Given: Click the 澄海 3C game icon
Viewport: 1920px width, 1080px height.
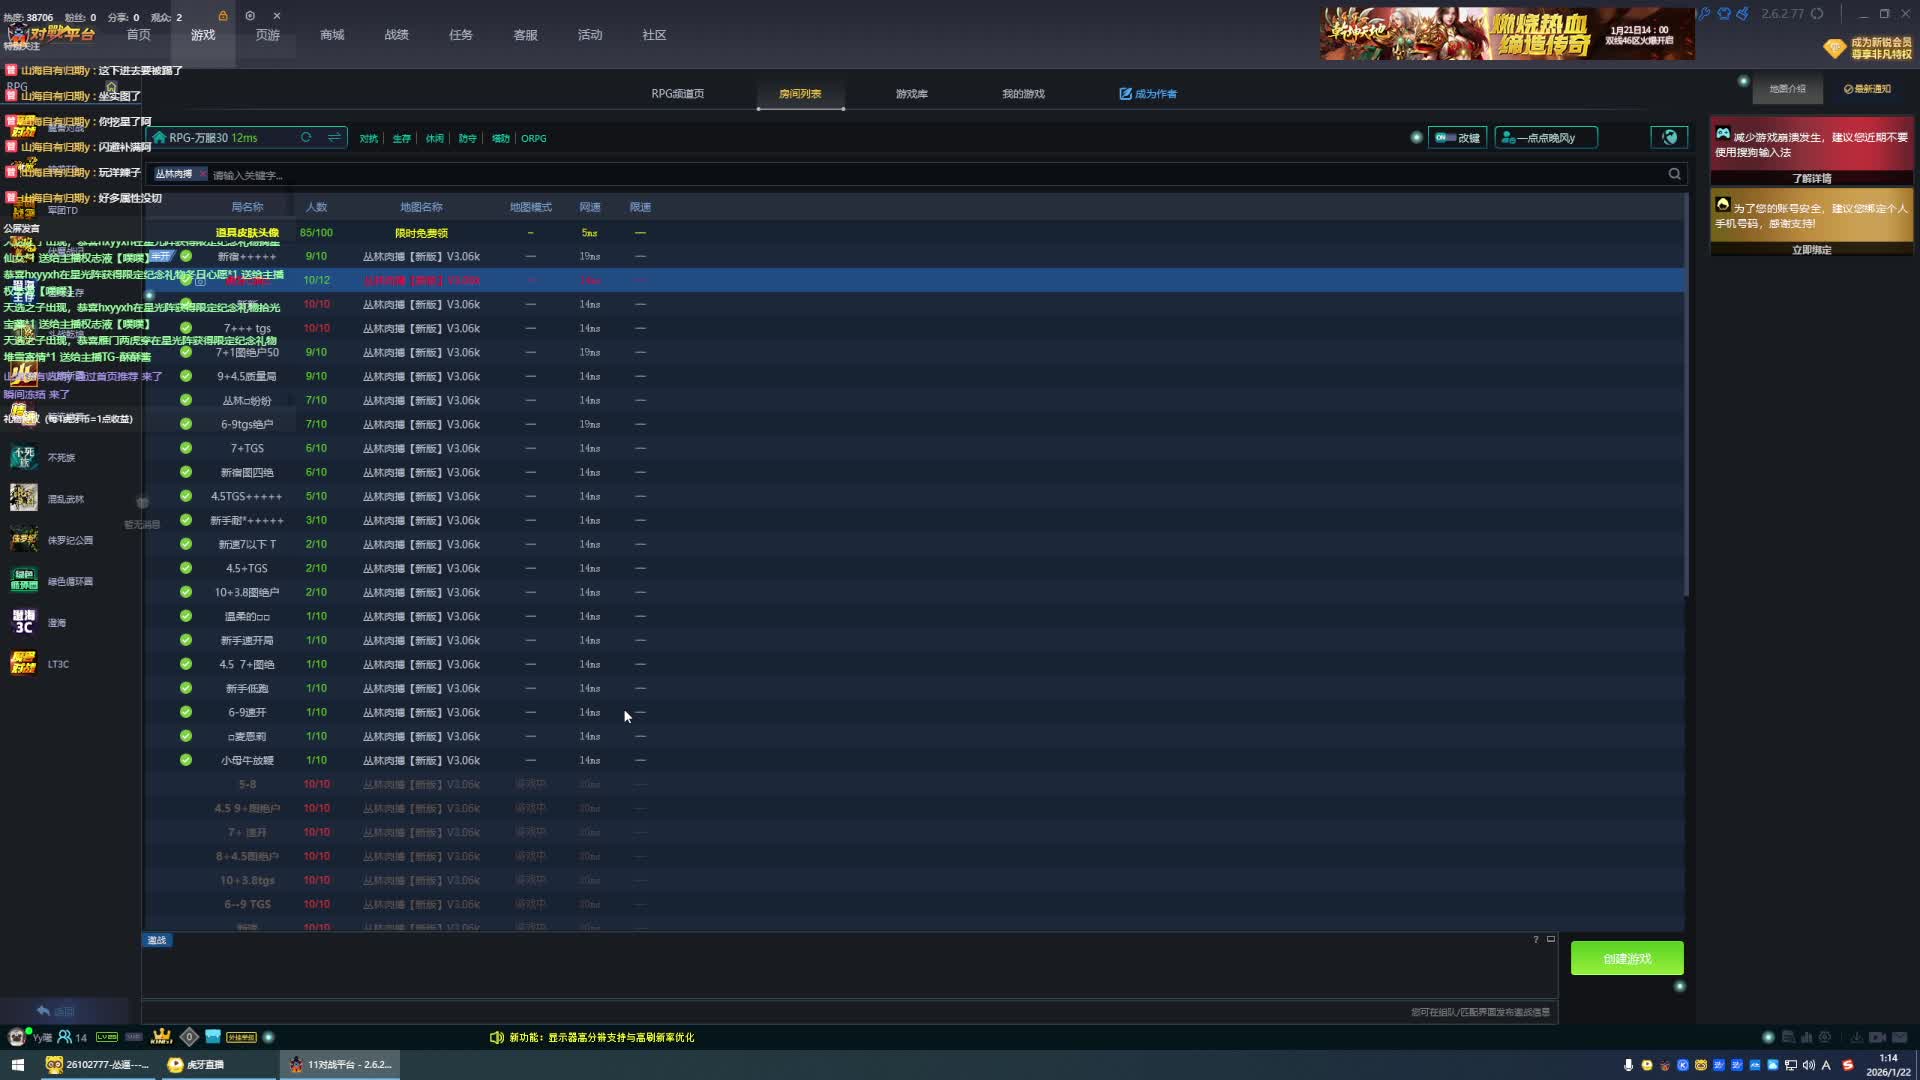Looking at the screenshot, I should (x=23, y=622).
